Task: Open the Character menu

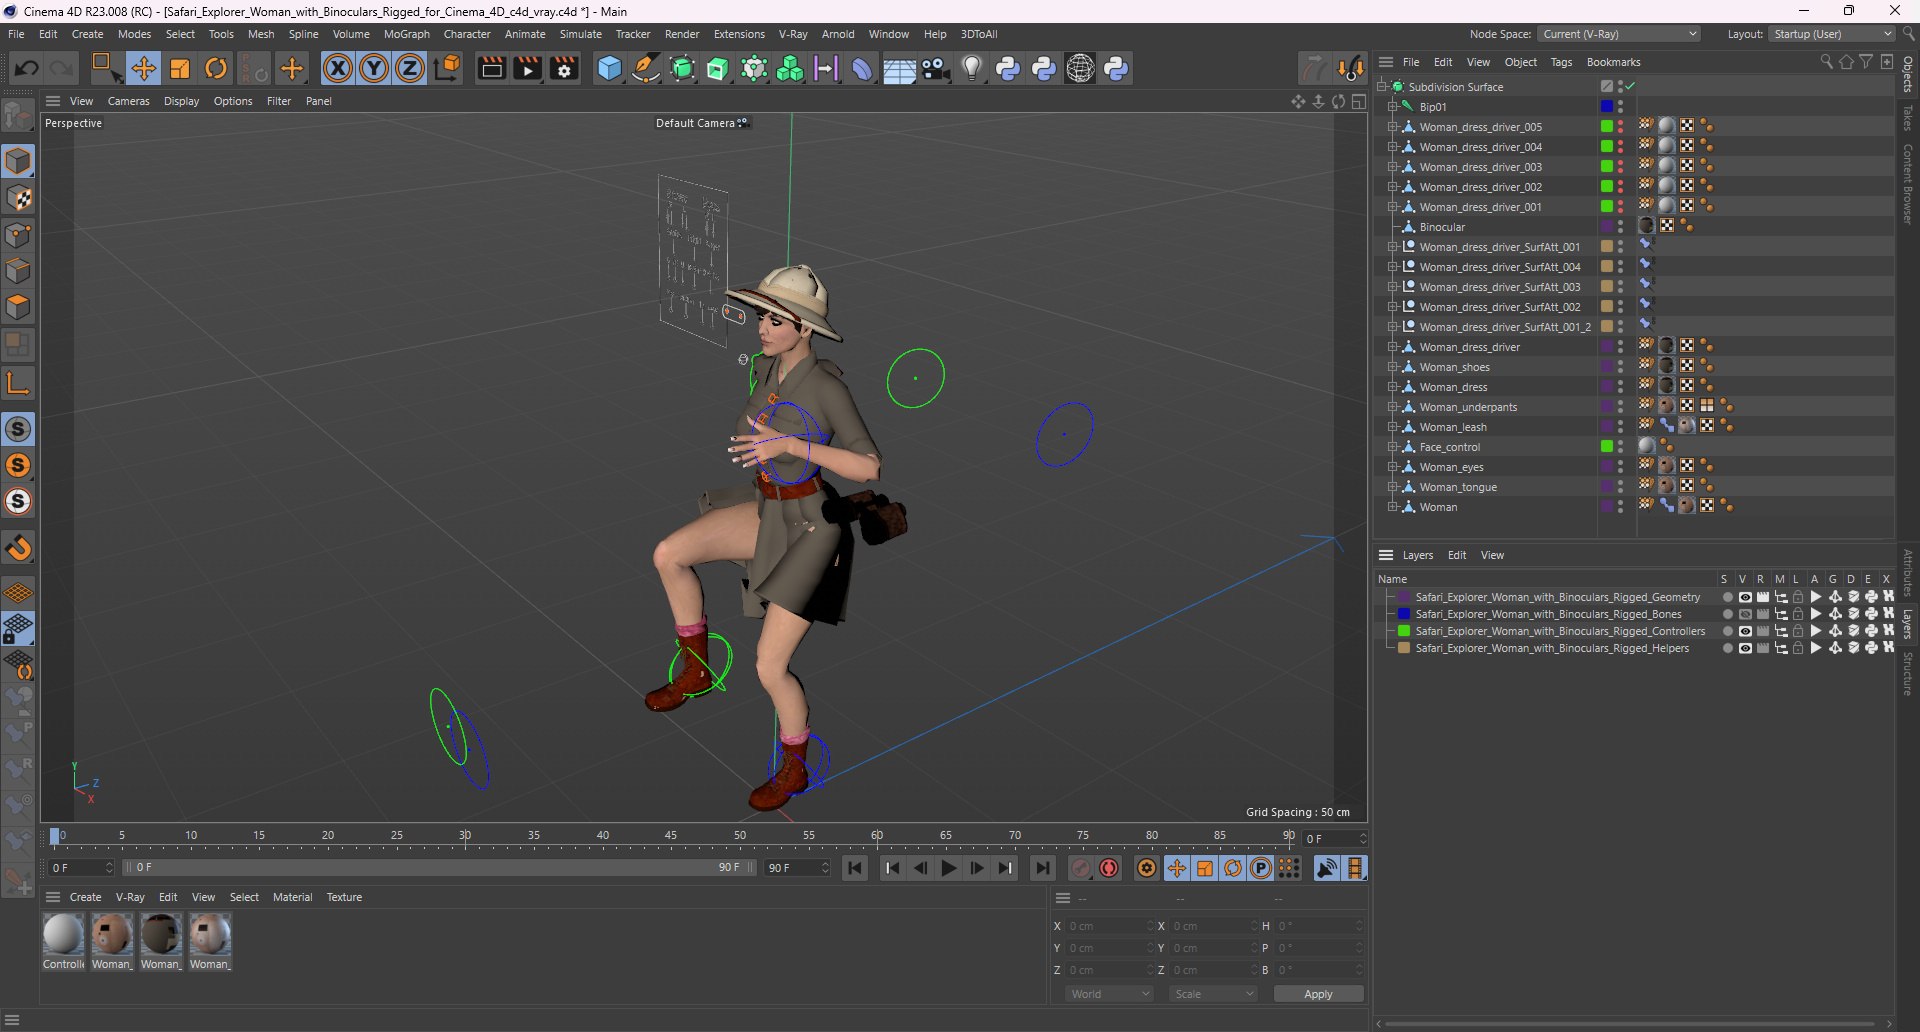Action: [467, 34]
